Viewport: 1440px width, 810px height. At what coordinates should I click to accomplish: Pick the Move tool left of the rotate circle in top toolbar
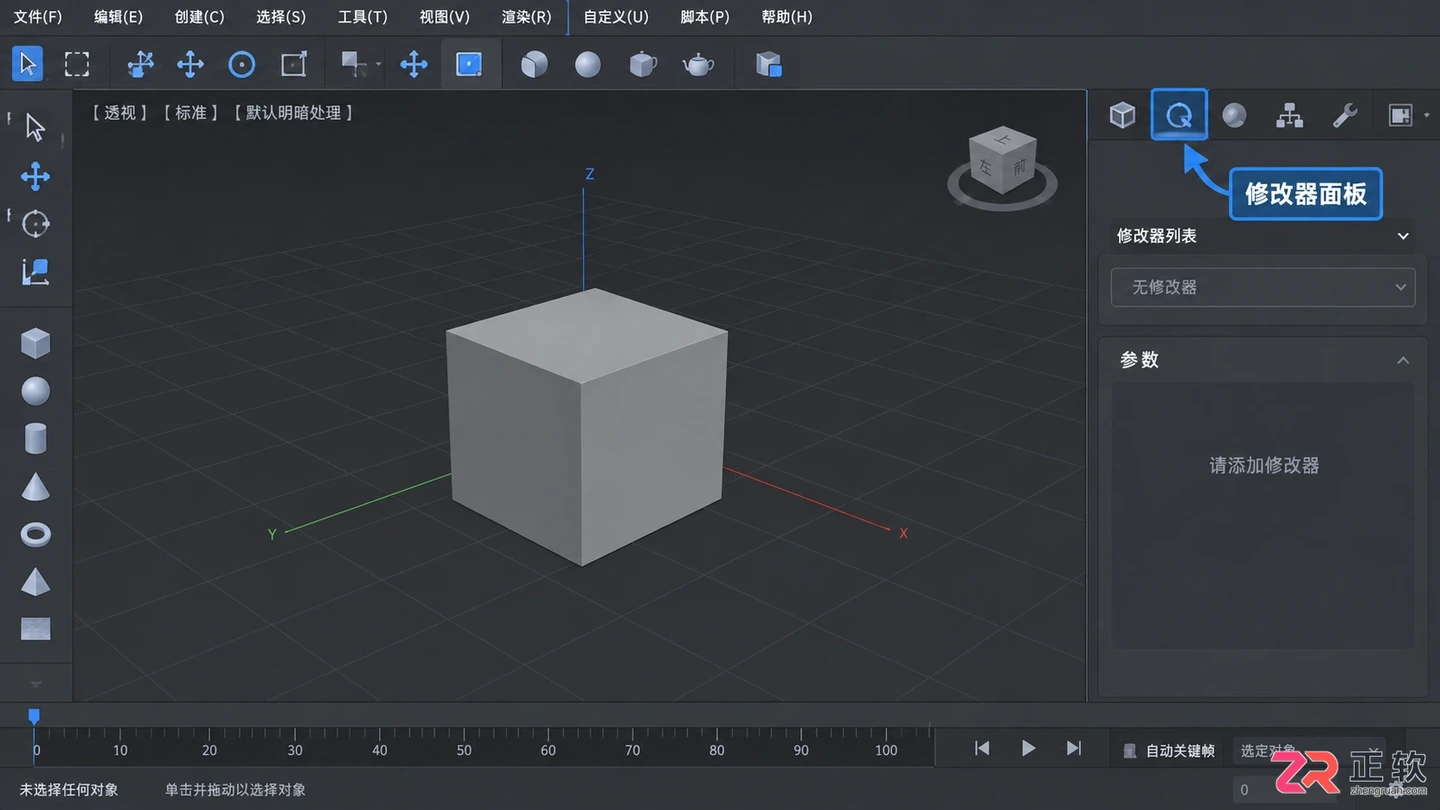pos(191,65)
